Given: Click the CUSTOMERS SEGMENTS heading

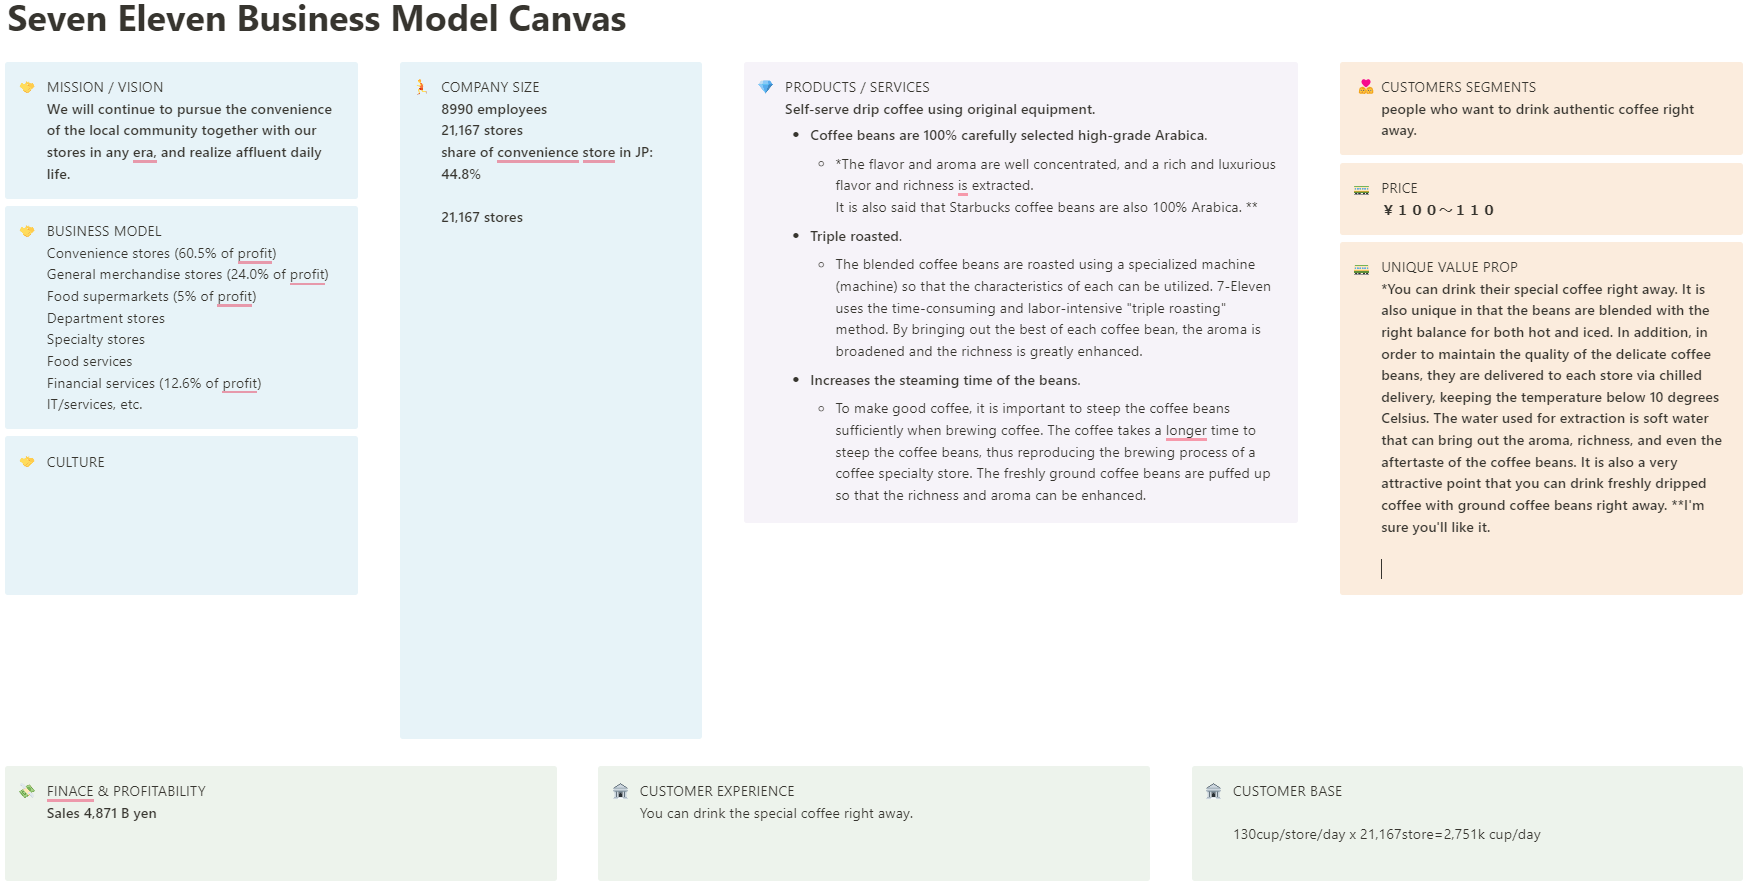Looking at the screenshot, I should point(1458,87).
